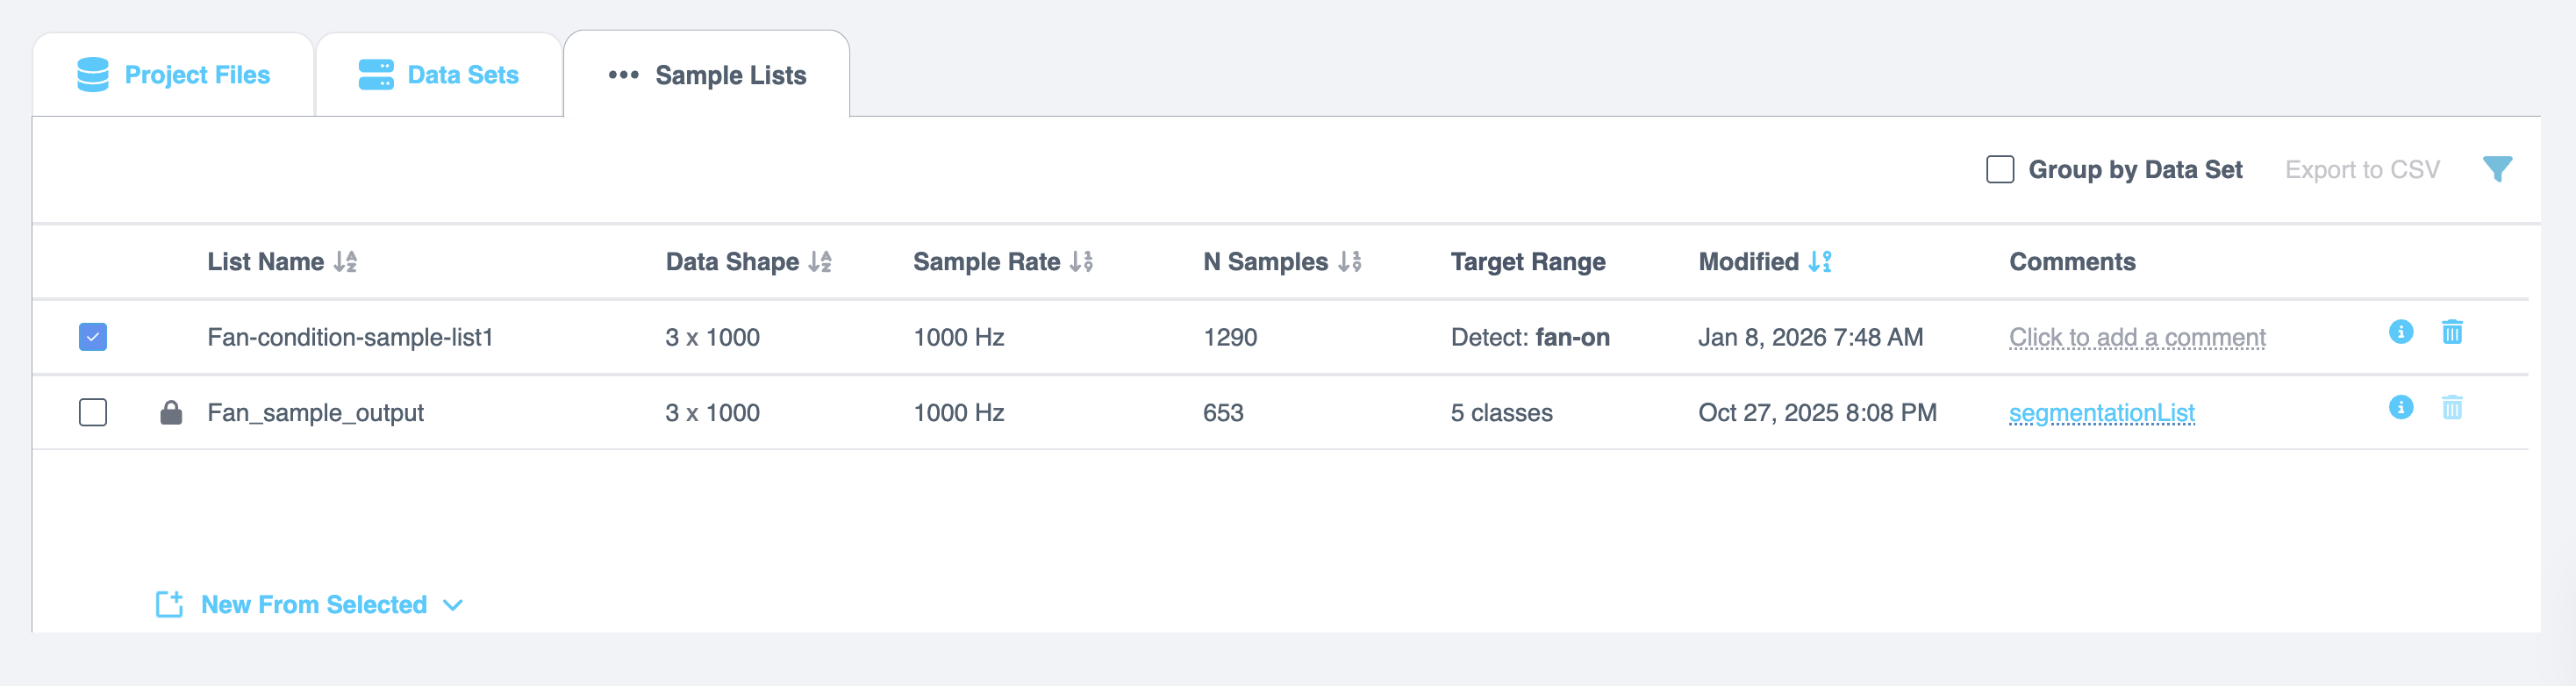Click the database icon next to Project Files
Screen dimensions: 2576x686
tap(92, 73)
